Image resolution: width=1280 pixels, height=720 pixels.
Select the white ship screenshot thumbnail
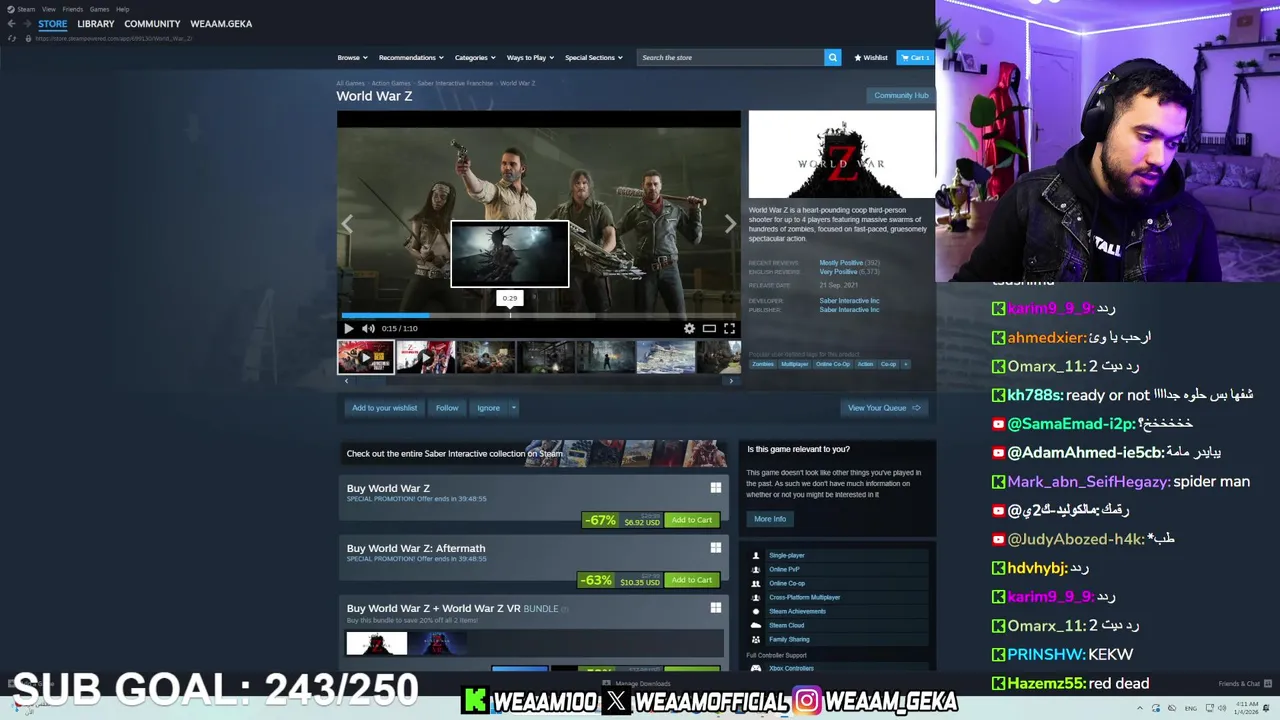[x=666, y=357]
